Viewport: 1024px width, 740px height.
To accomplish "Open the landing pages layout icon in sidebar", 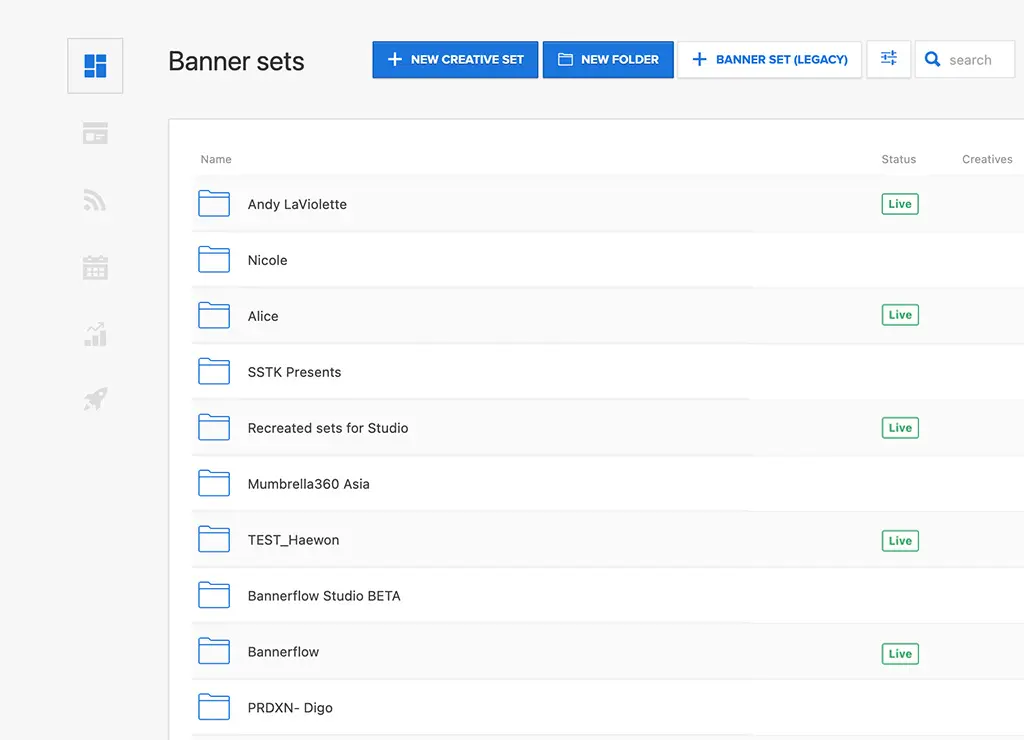I will coord(95,133).
